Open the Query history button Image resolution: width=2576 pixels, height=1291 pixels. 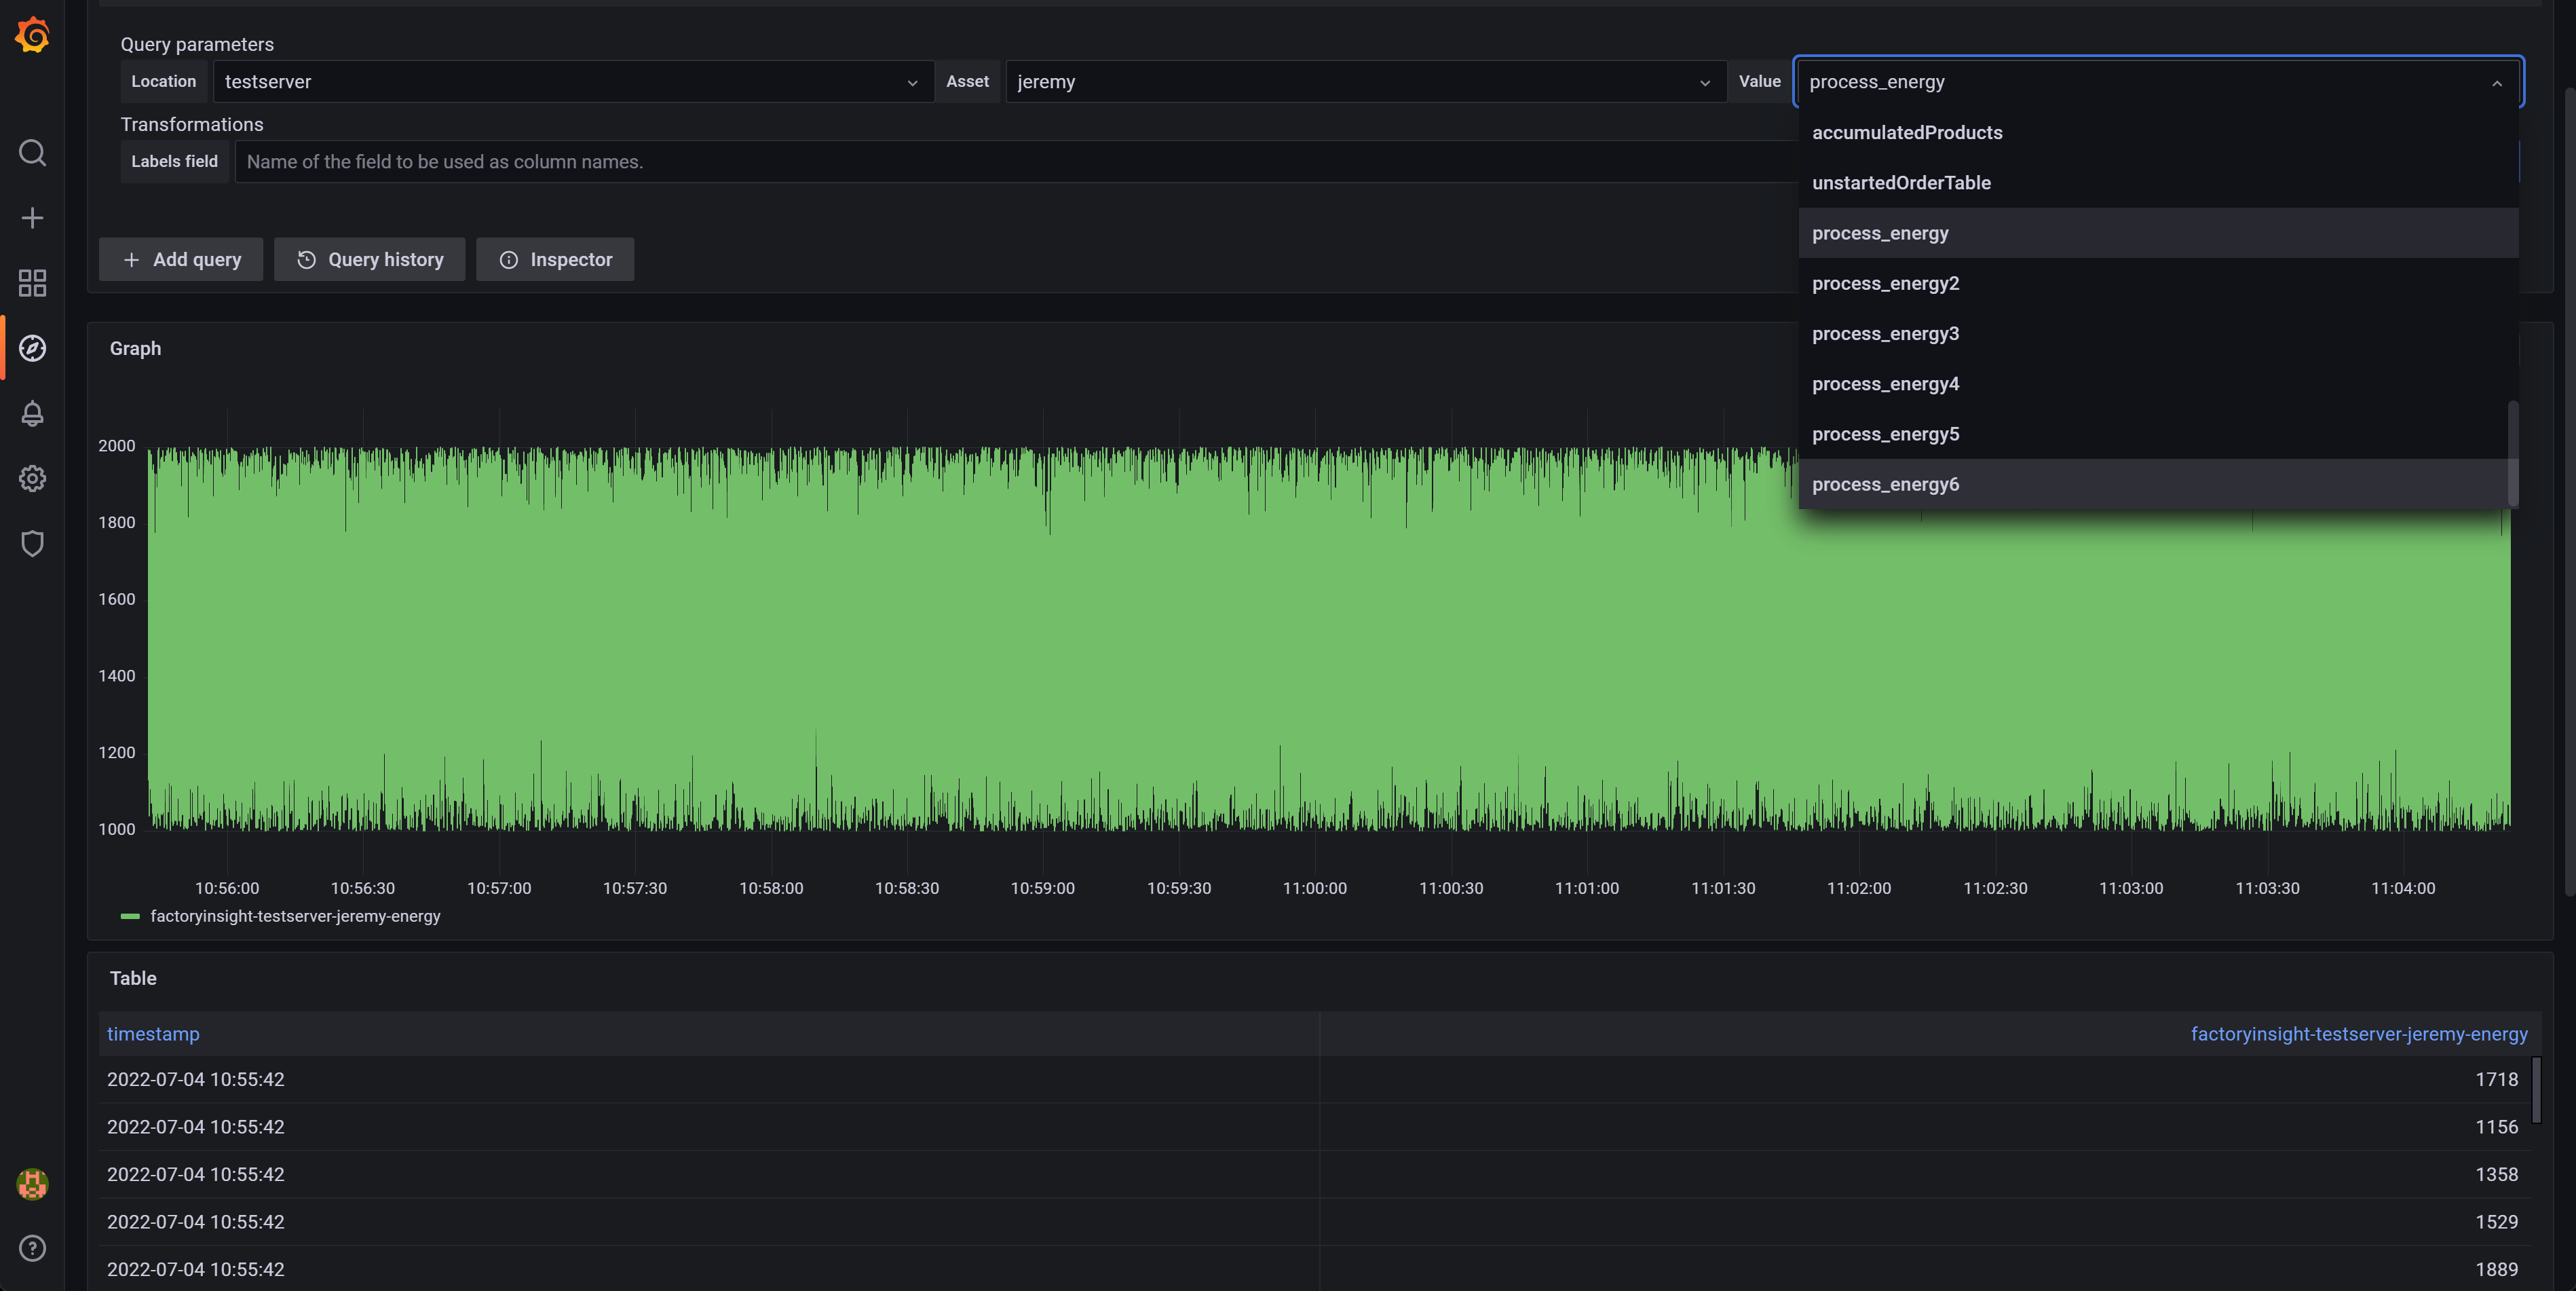coord(370,260)
